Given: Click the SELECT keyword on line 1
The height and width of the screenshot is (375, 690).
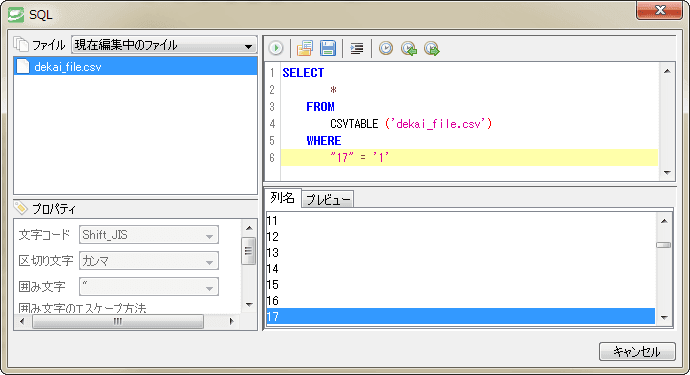Looking at the screenshot, I should 303,73.
